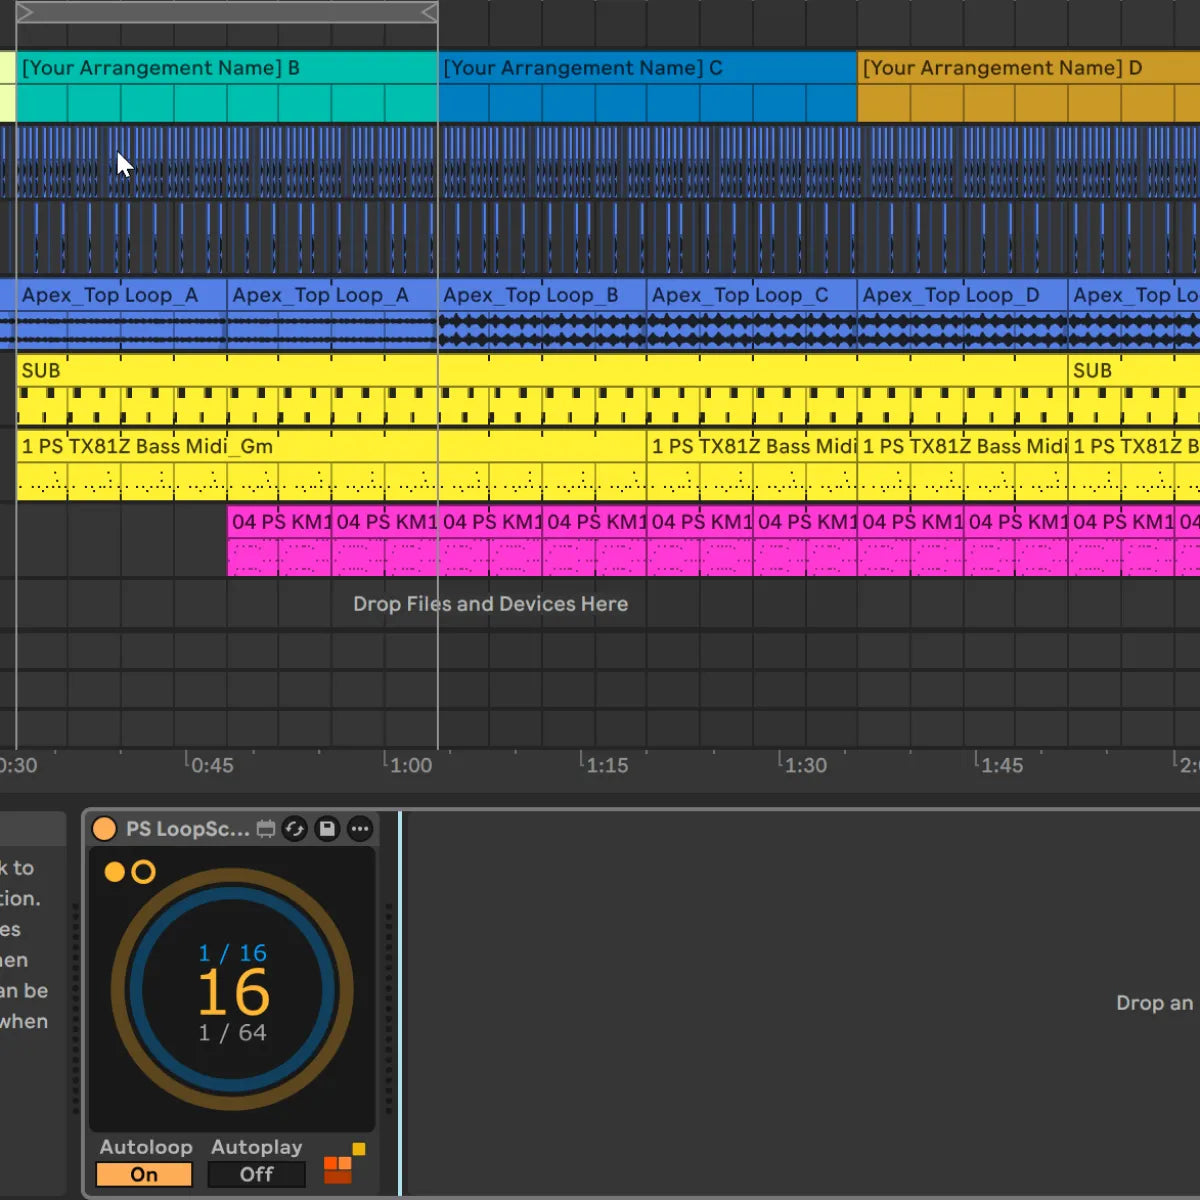Turn Autoplay On

coord(256,1174)
